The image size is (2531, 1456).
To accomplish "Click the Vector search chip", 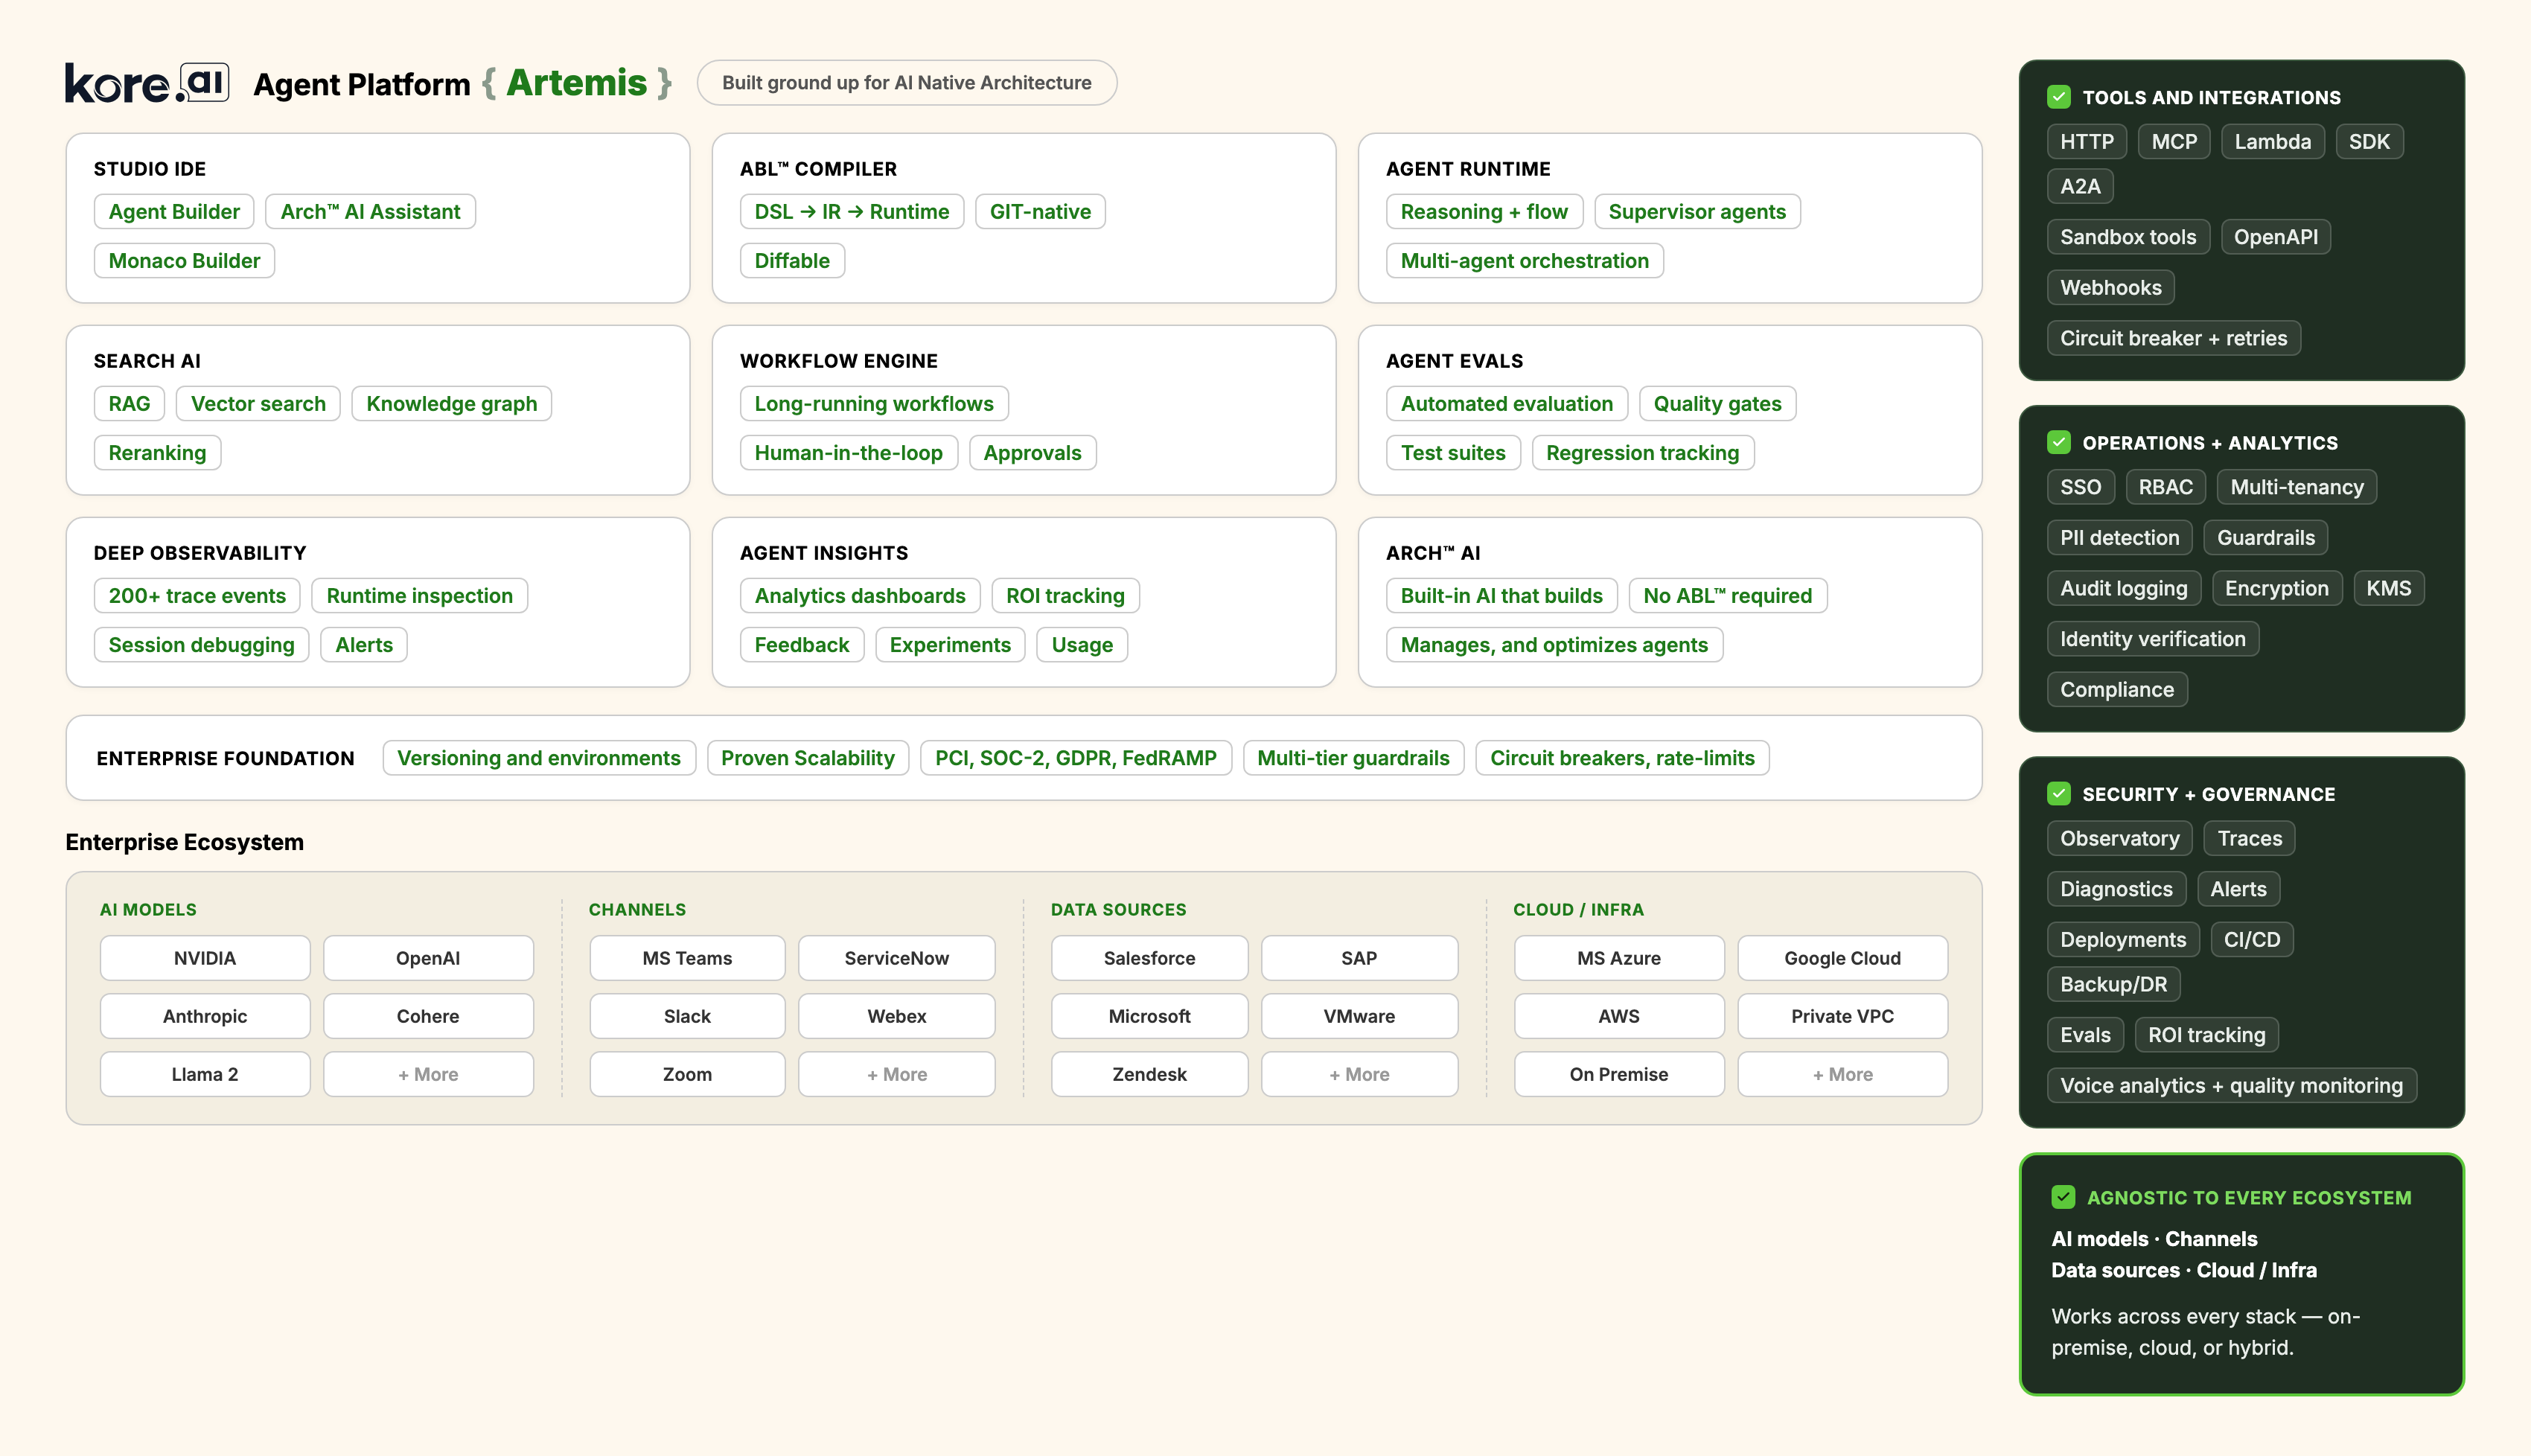I will tap(258, 404).
